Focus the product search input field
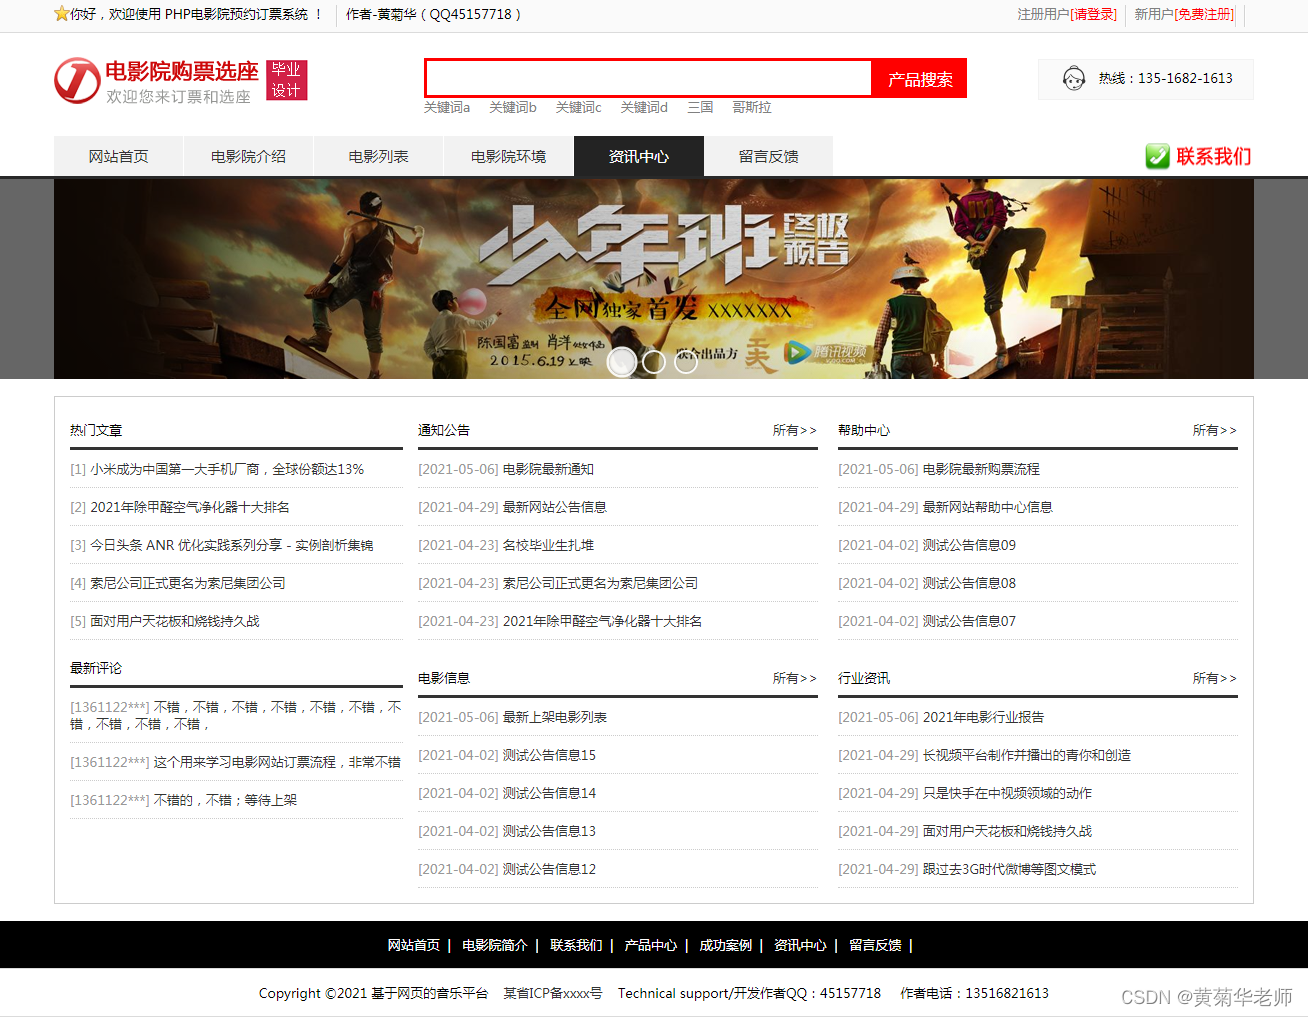 coord(649,78)
